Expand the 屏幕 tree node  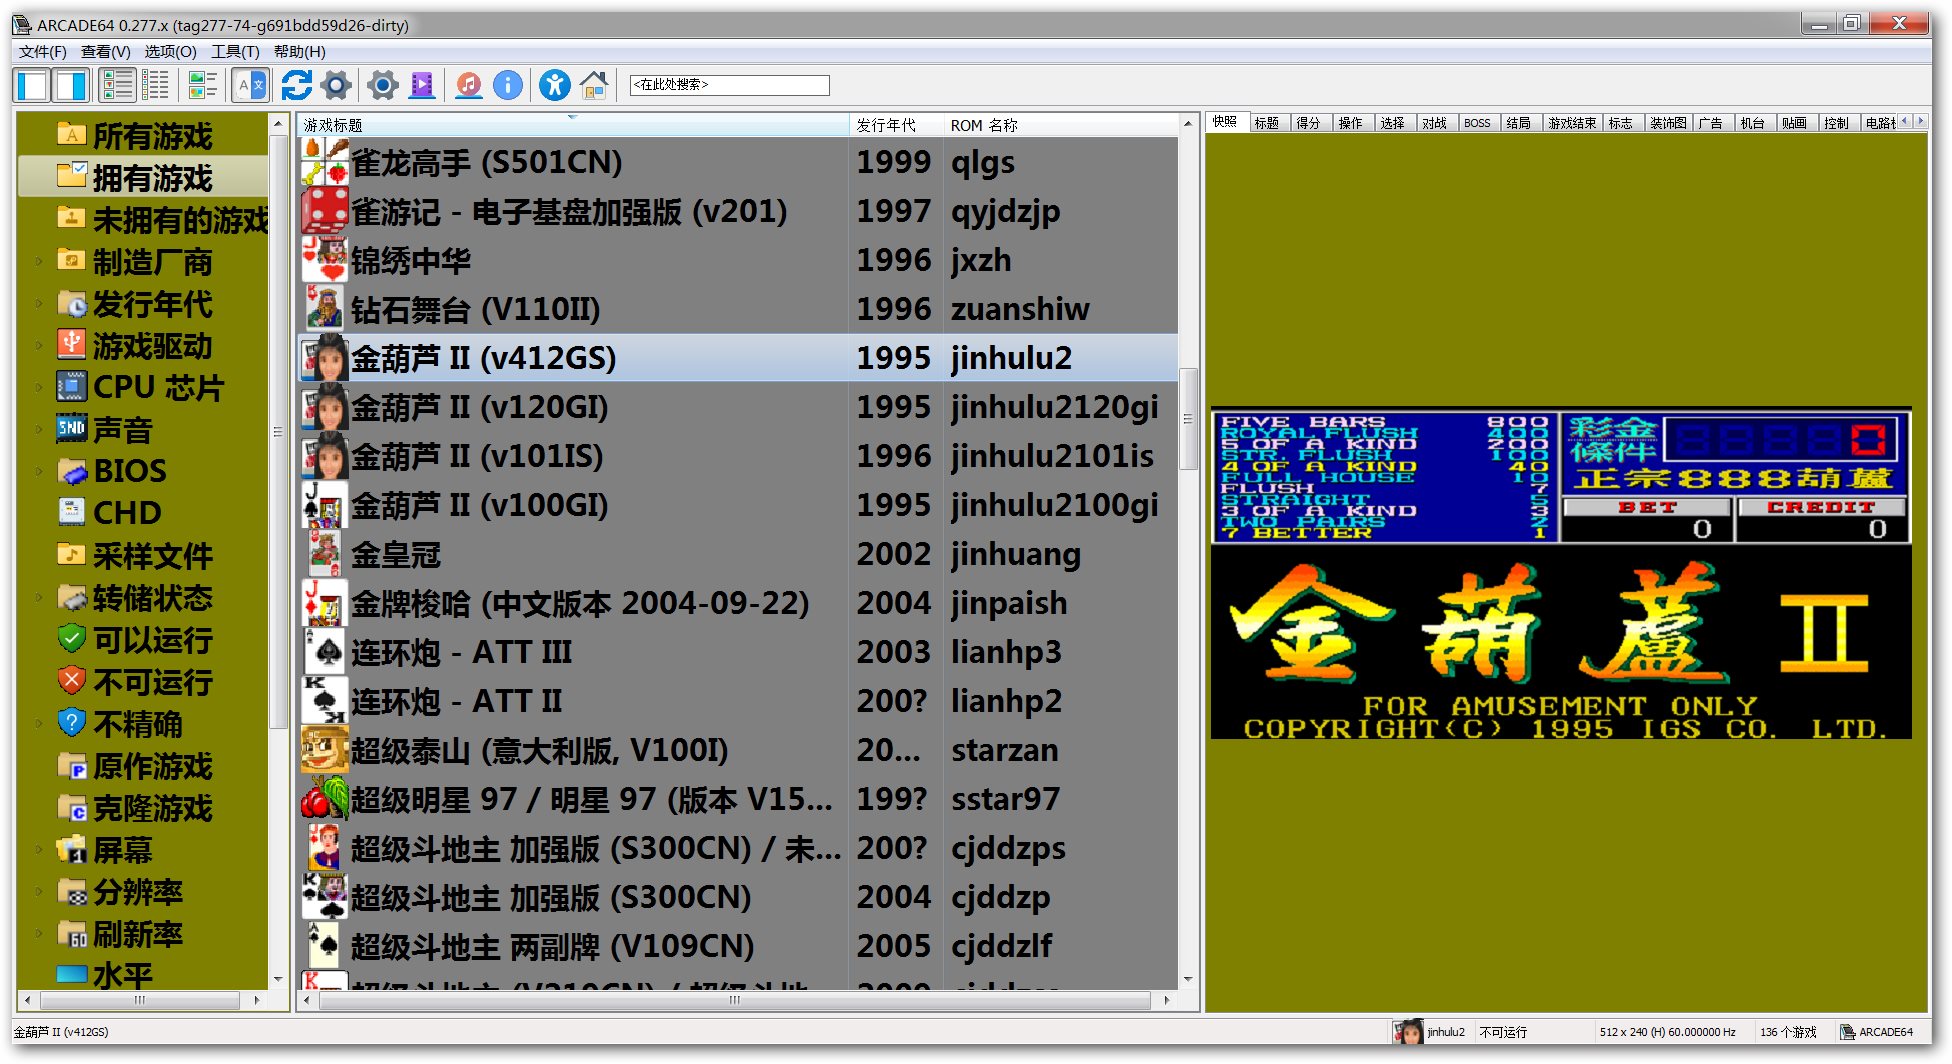tap(38, 850)
